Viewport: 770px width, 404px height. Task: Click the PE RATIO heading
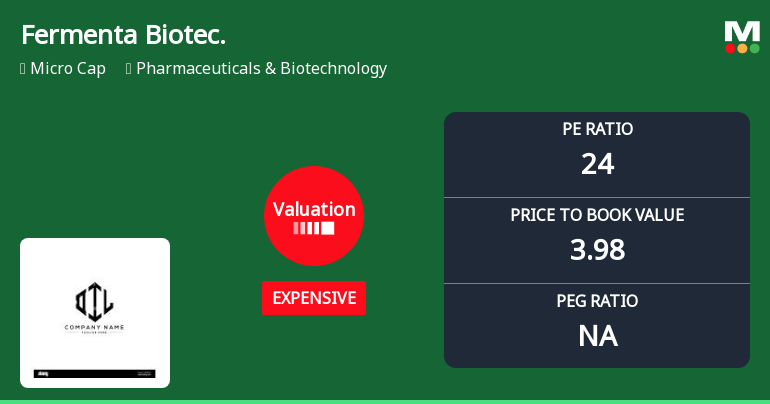(x=597, y=129)
